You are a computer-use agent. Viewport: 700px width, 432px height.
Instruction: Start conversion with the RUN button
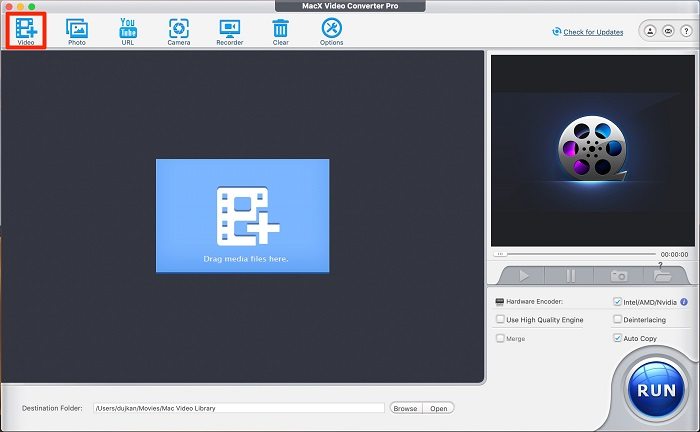point(656,390)
